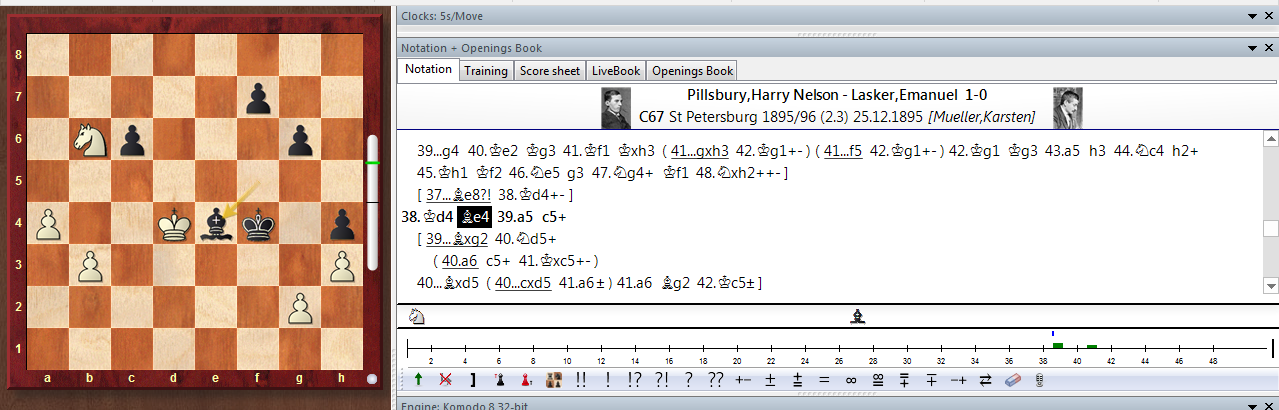Open the Notation + Openings Book pane menu arrow
Image resolution: width=1279 pixels, height=410 pixels.
tap(1252, 48)
